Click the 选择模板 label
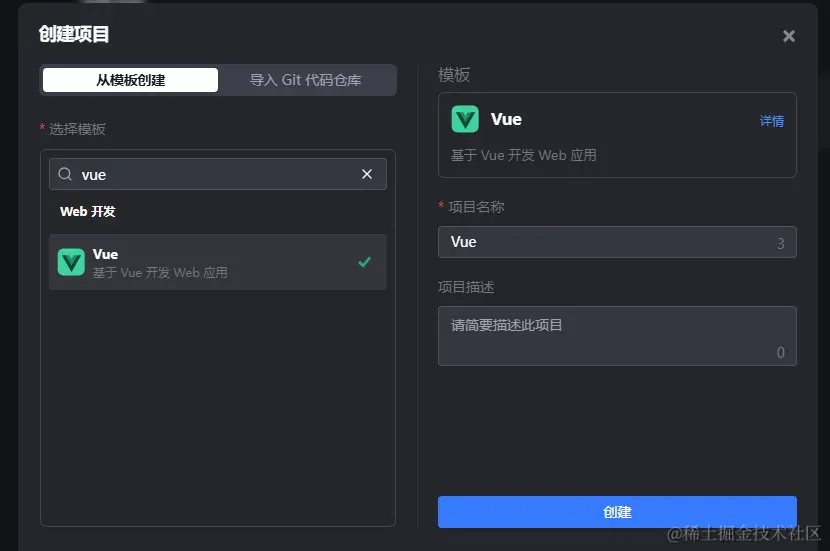 click(x=77, y=129)
